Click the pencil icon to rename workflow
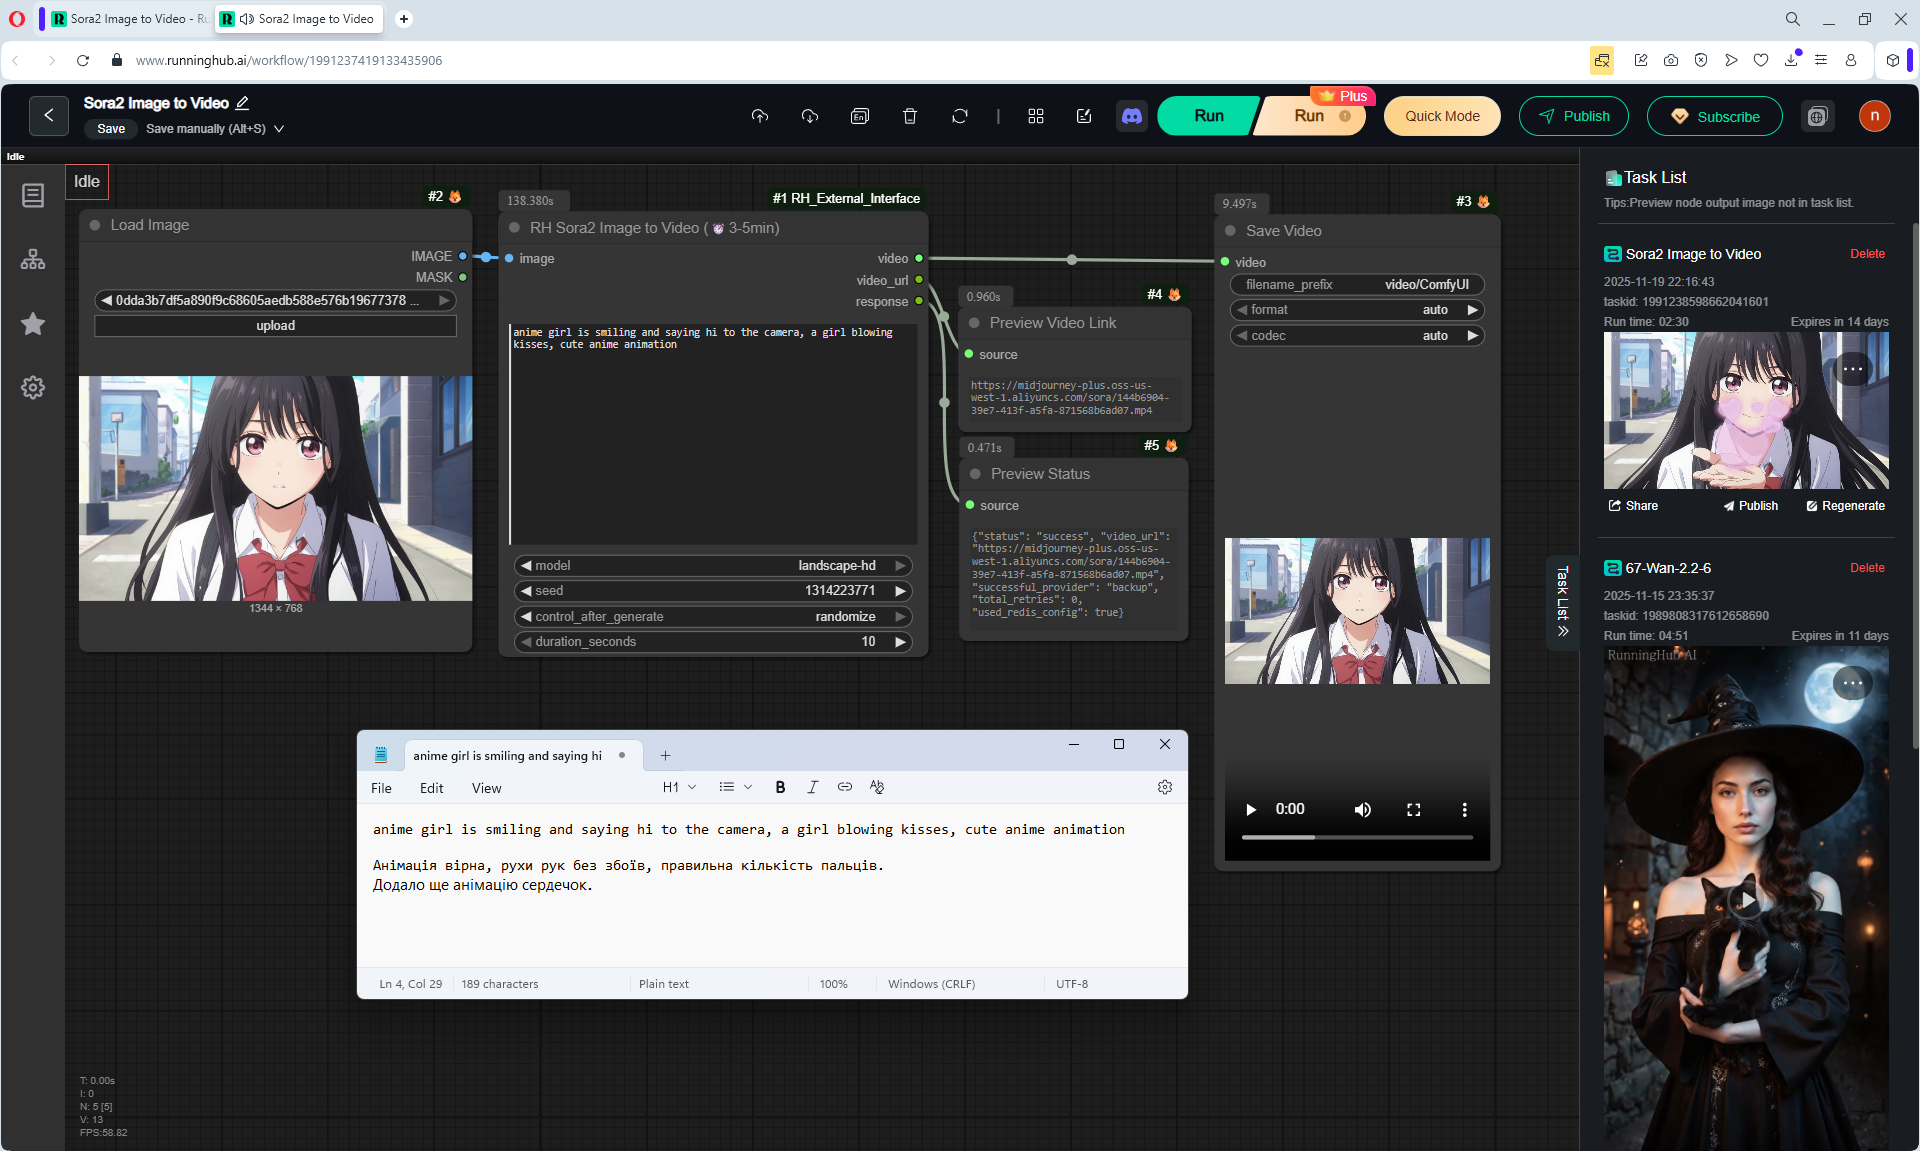This screenshot has height=1151, width=1920. 242,103
